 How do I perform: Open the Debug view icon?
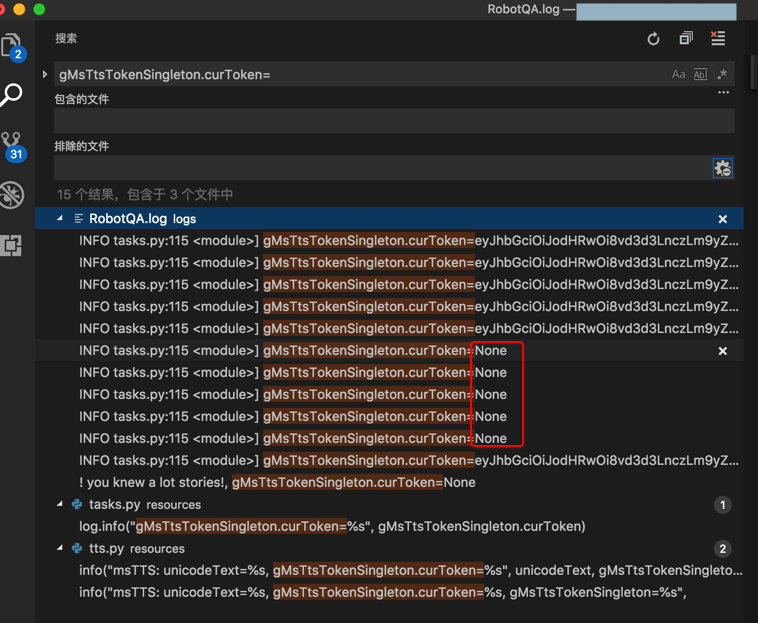click(12, 195)
